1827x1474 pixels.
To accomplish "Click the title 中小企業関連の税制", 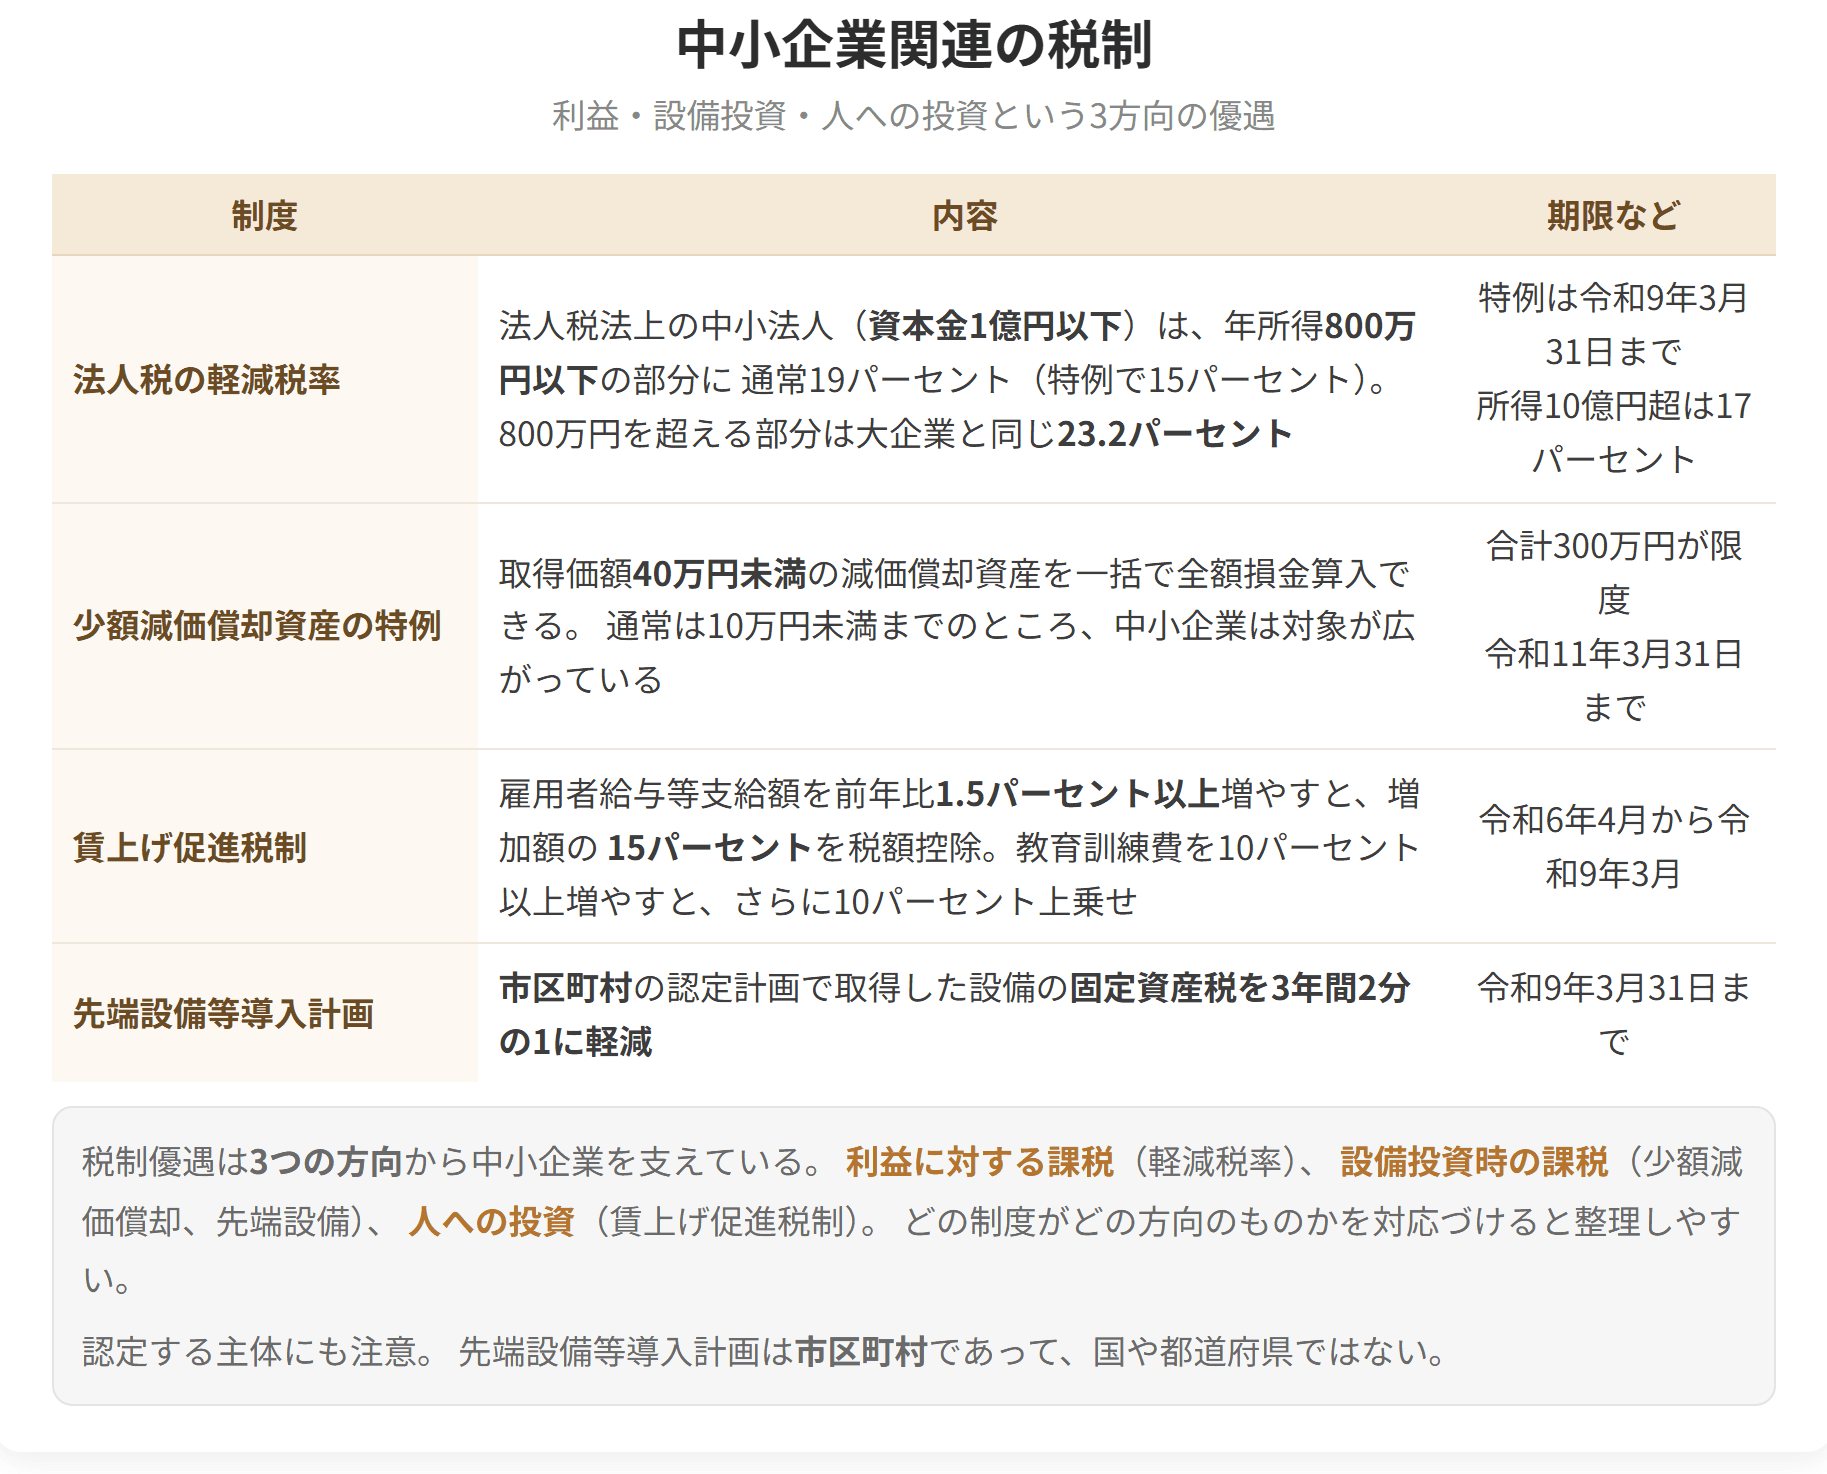I will (914, 45).
